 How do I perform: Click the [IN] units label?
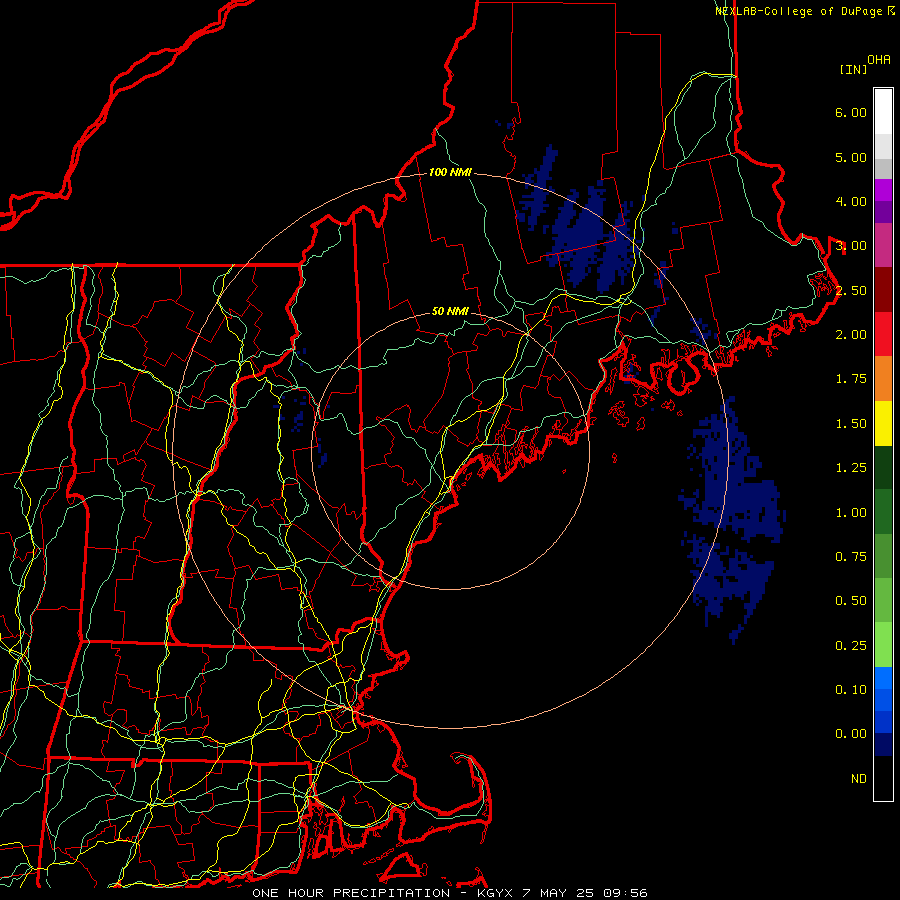pos(853,69)
